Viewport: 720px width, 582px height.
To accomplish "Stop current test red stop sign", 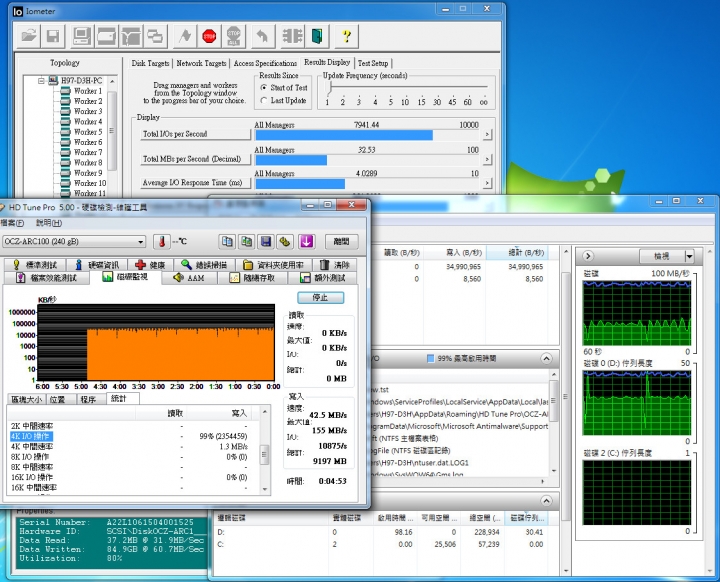I will coord(209,36).
